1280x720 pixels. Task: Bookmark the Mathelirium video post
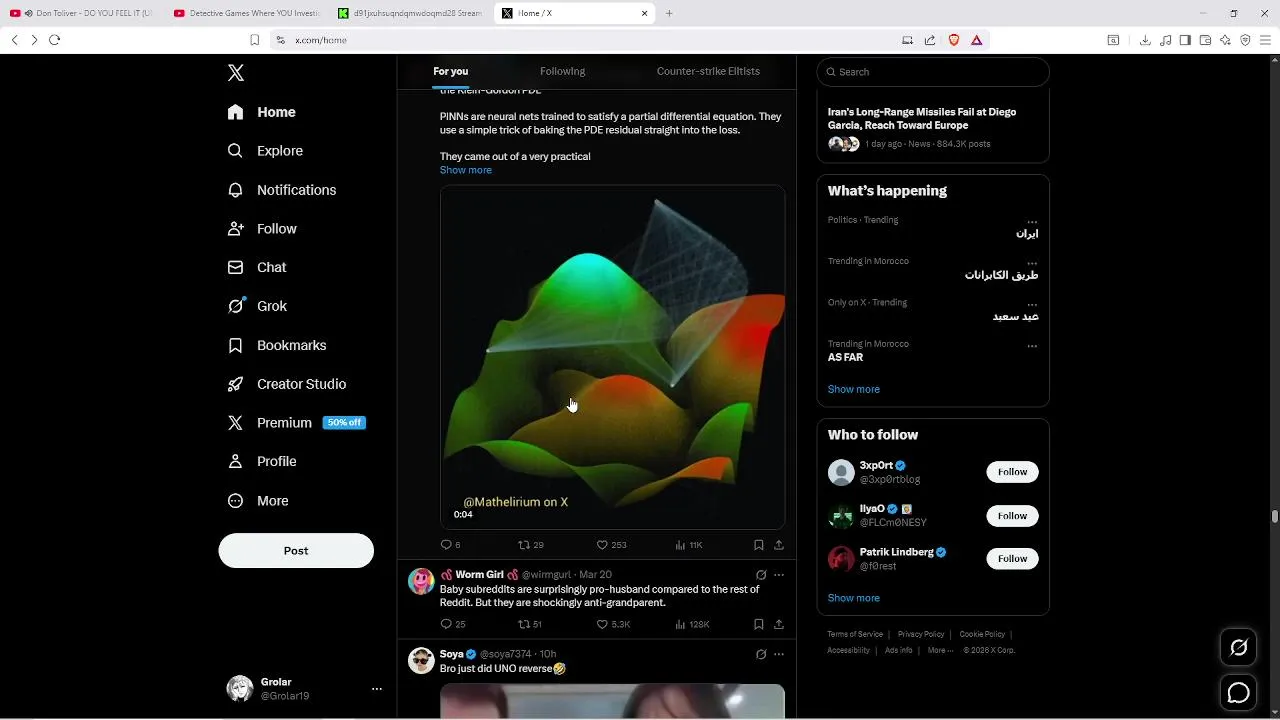pyautogui.click(x=759, y=545)
